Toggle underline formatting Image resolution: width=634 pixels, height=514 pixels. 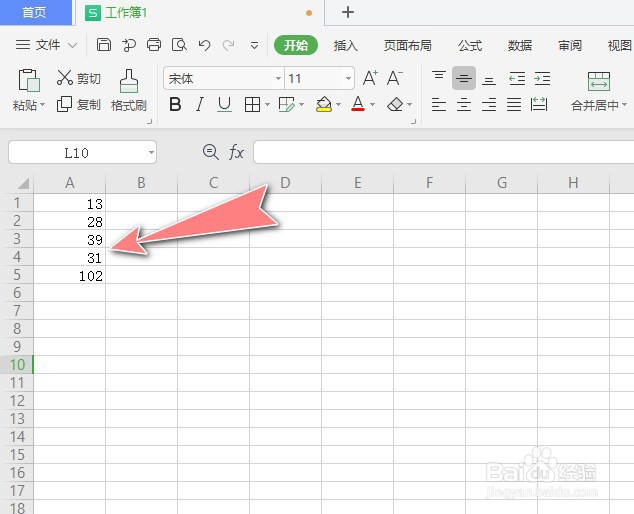pos(224,105)
